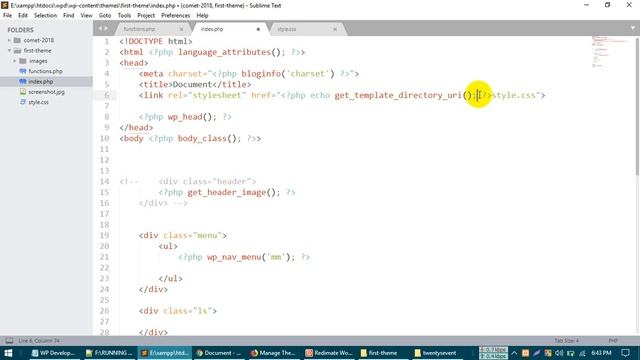
Task: Click the Document title text
Action: point(192,84)
